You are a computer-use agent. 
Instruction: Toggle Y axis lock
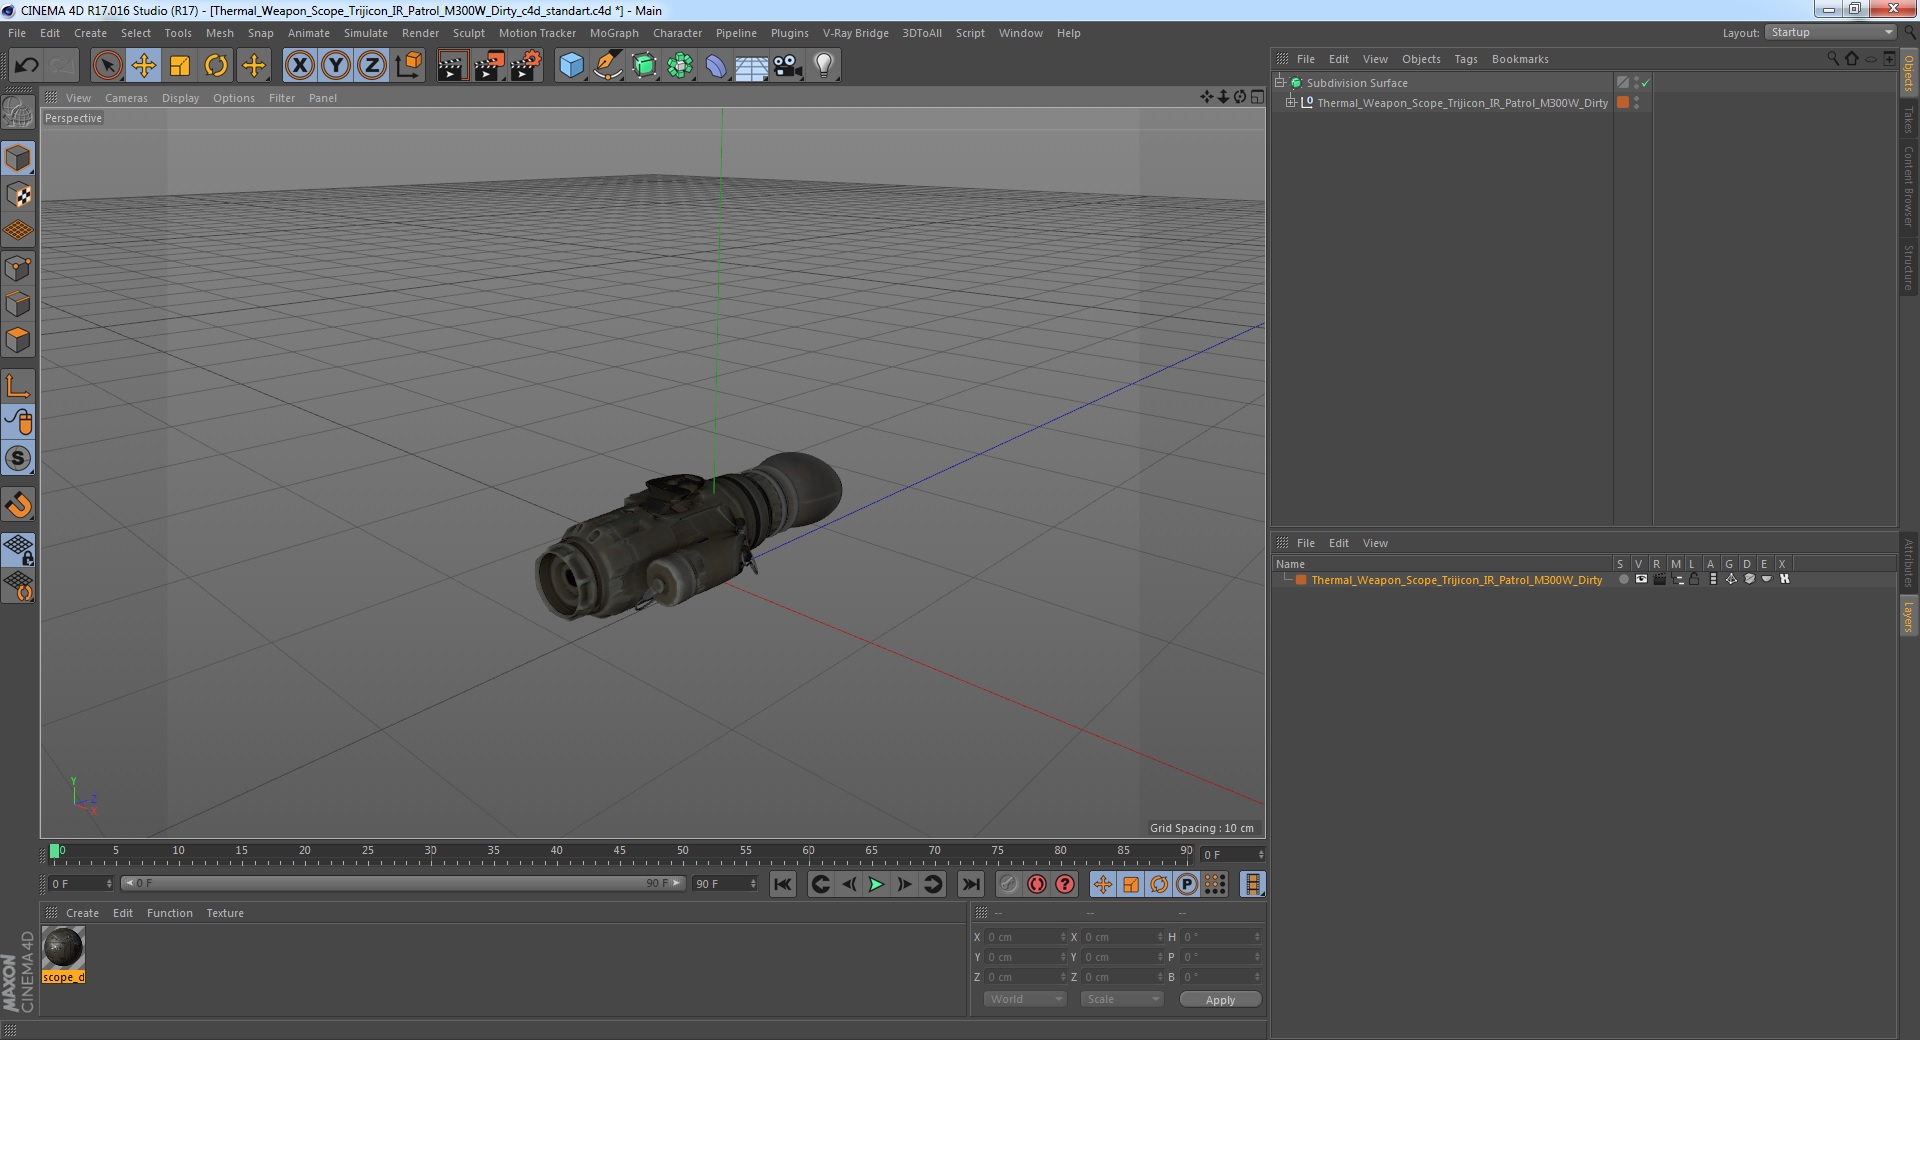pos(336,66)
